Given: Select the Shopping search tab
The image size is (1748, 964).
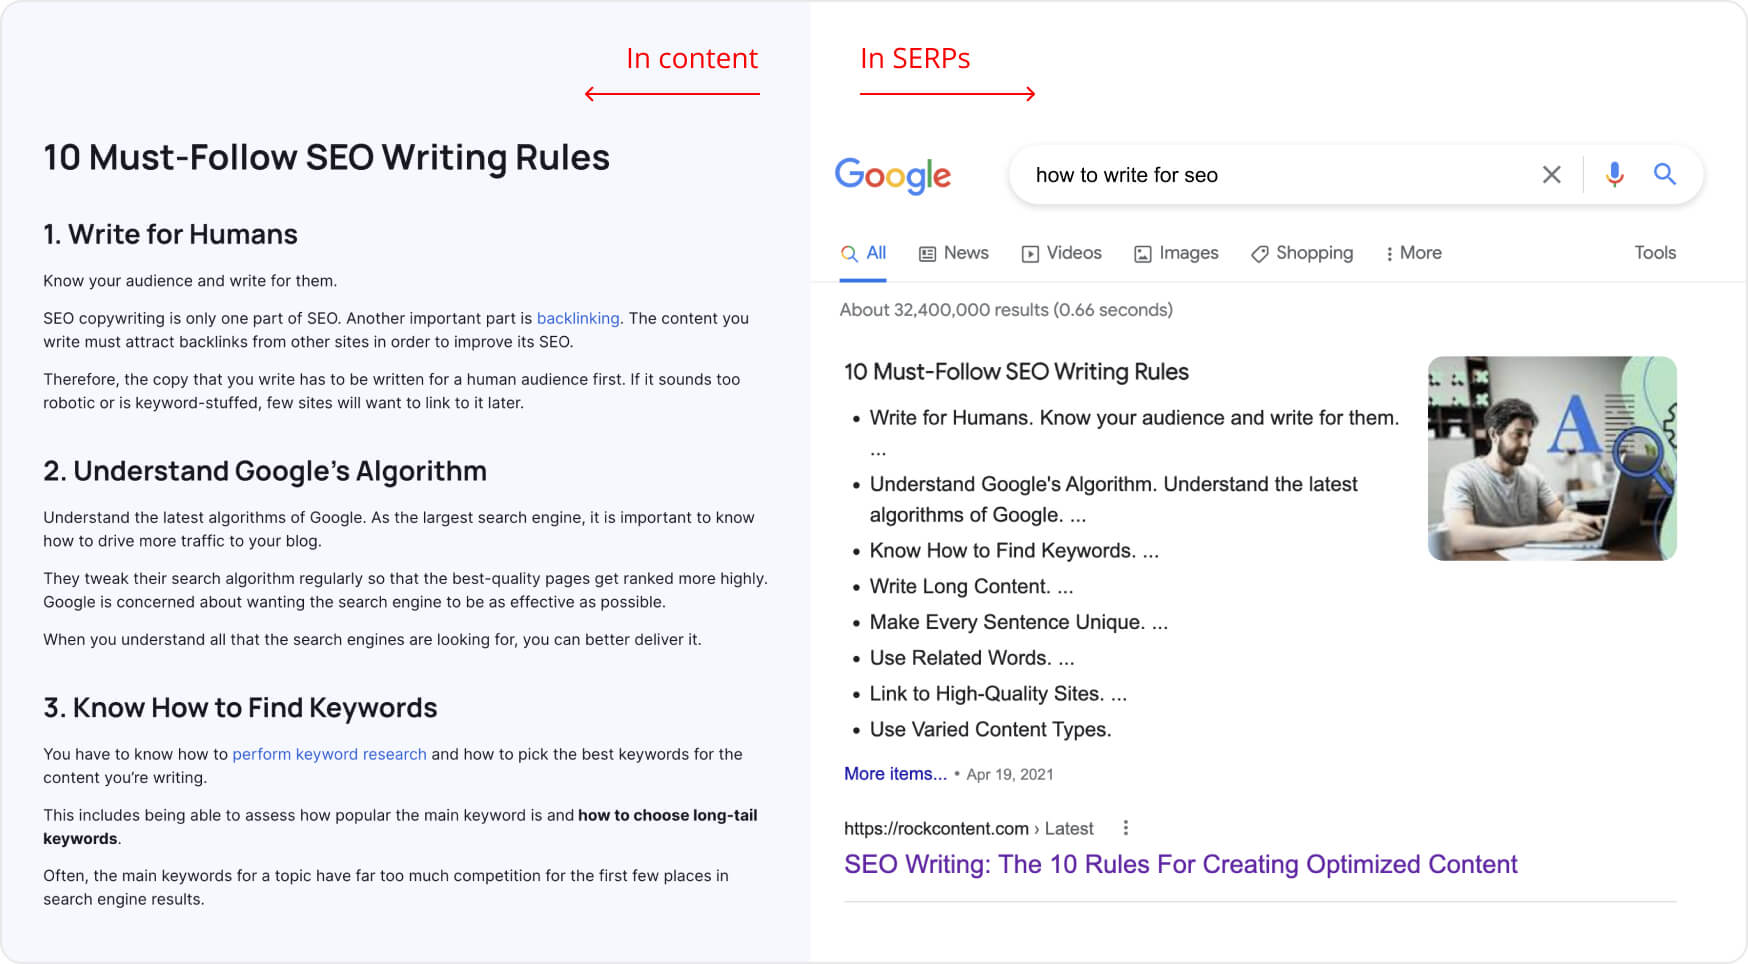Looking at the screenshot, I should (x=1302, y=253).
